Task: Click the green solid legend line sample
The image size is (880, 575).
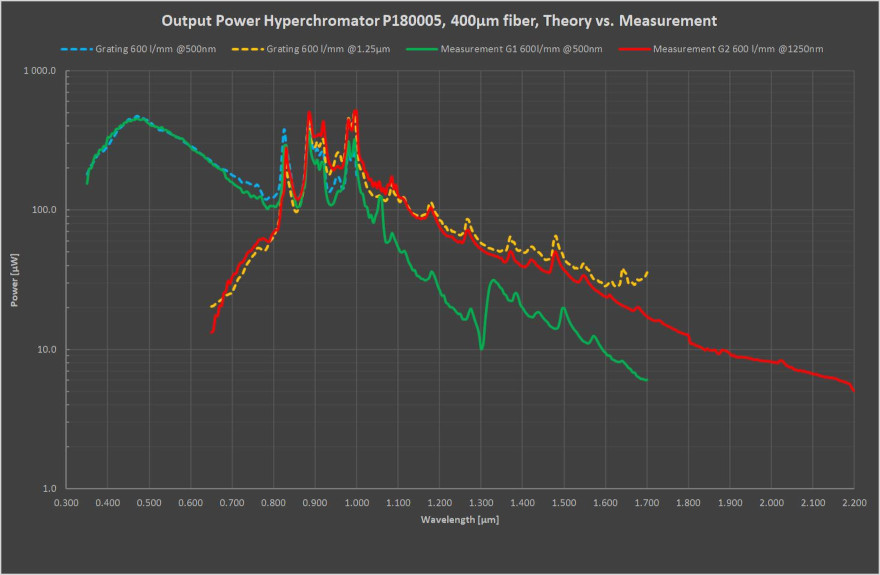Action: tap(421, 49)
